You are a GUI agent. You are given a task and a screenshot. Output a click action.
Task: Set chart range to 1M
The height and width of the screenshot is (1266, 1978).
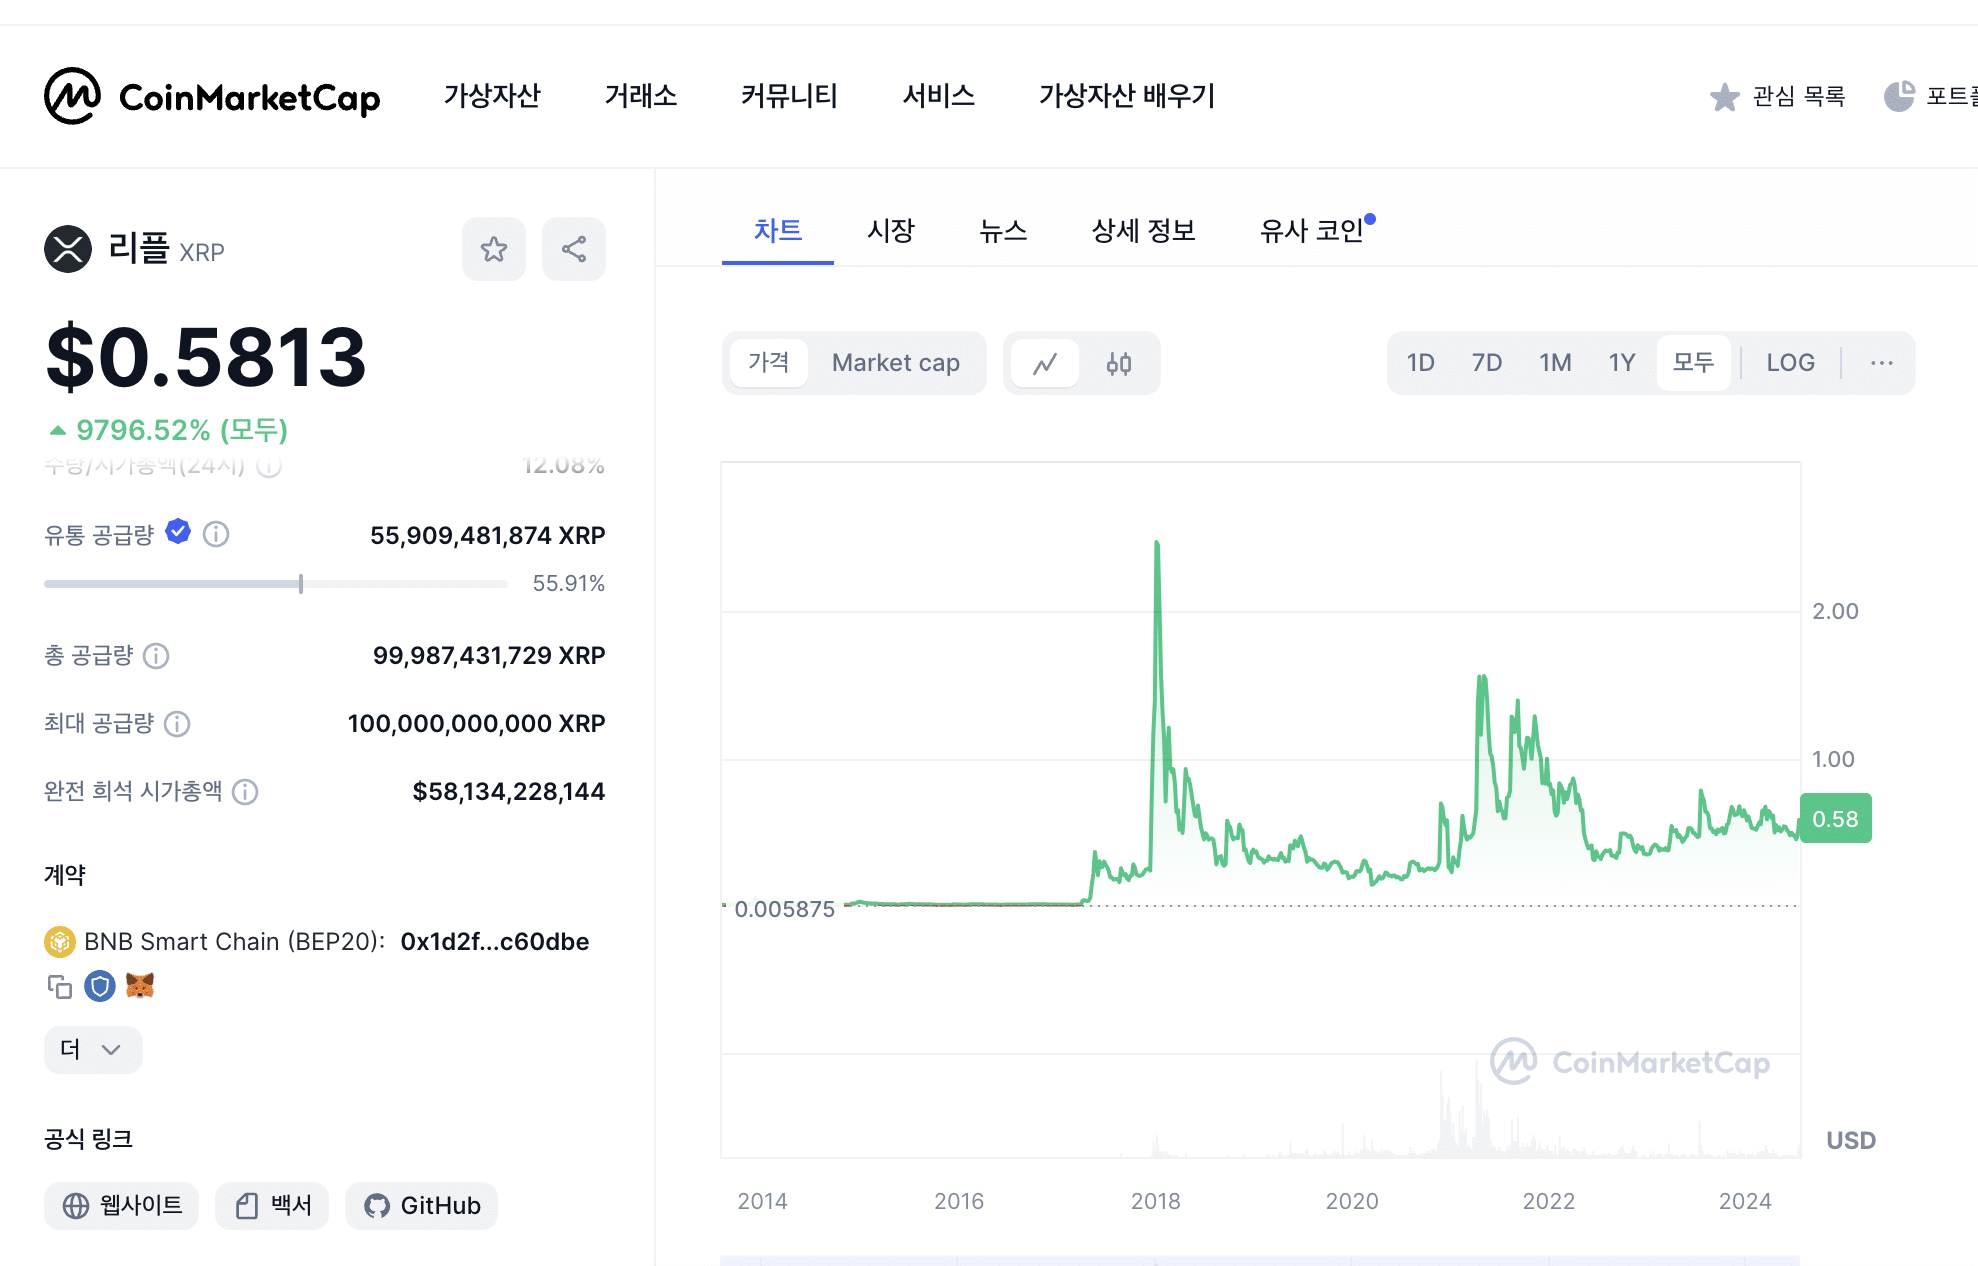tap(1555, 363)
